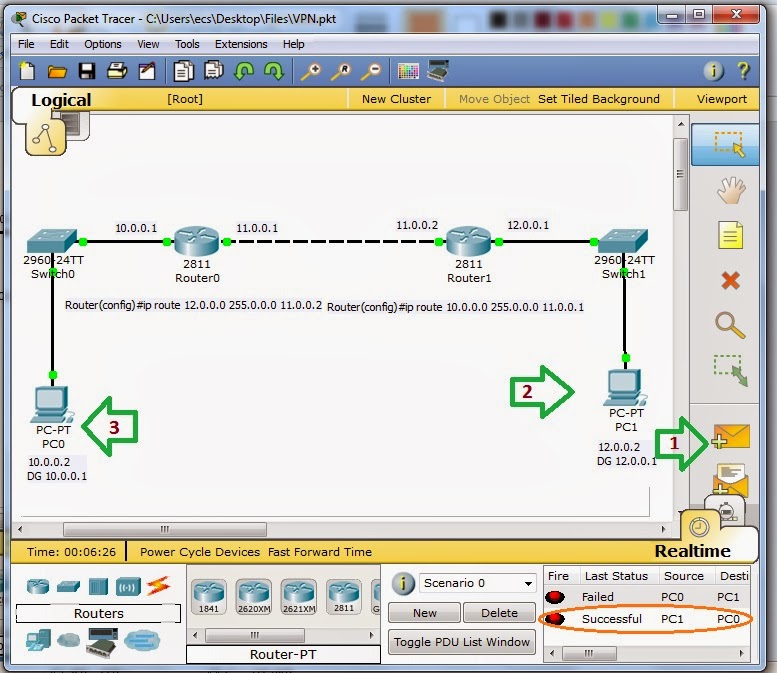Click Fast Forward Time
777x673 pixels.
tap(320, 552)
